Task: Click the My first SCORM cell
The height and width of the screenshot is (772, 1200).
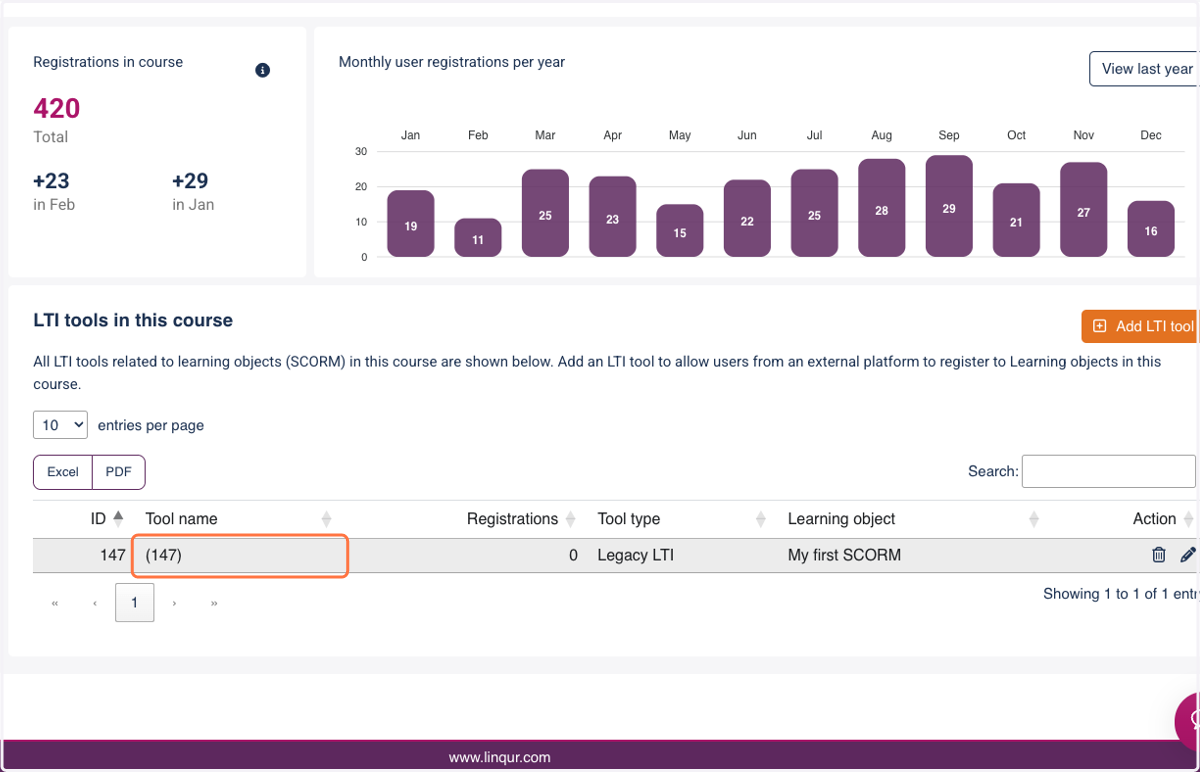Action: [844, 555]
